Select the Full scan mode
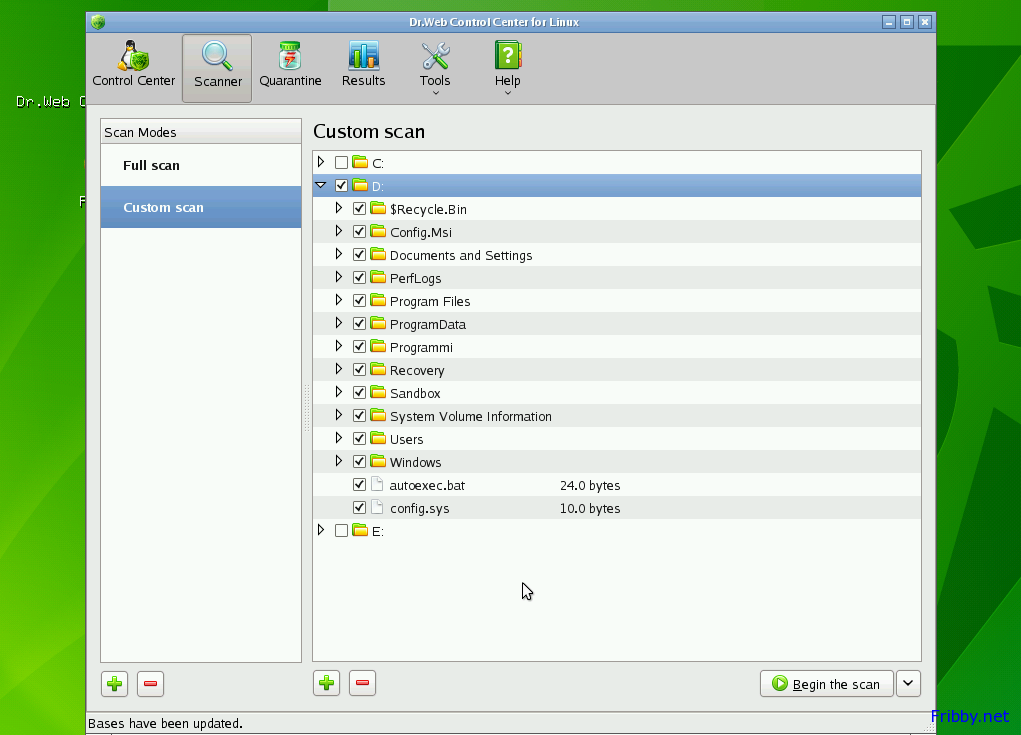The image size is (1021, 735). [x=152, y=166]
